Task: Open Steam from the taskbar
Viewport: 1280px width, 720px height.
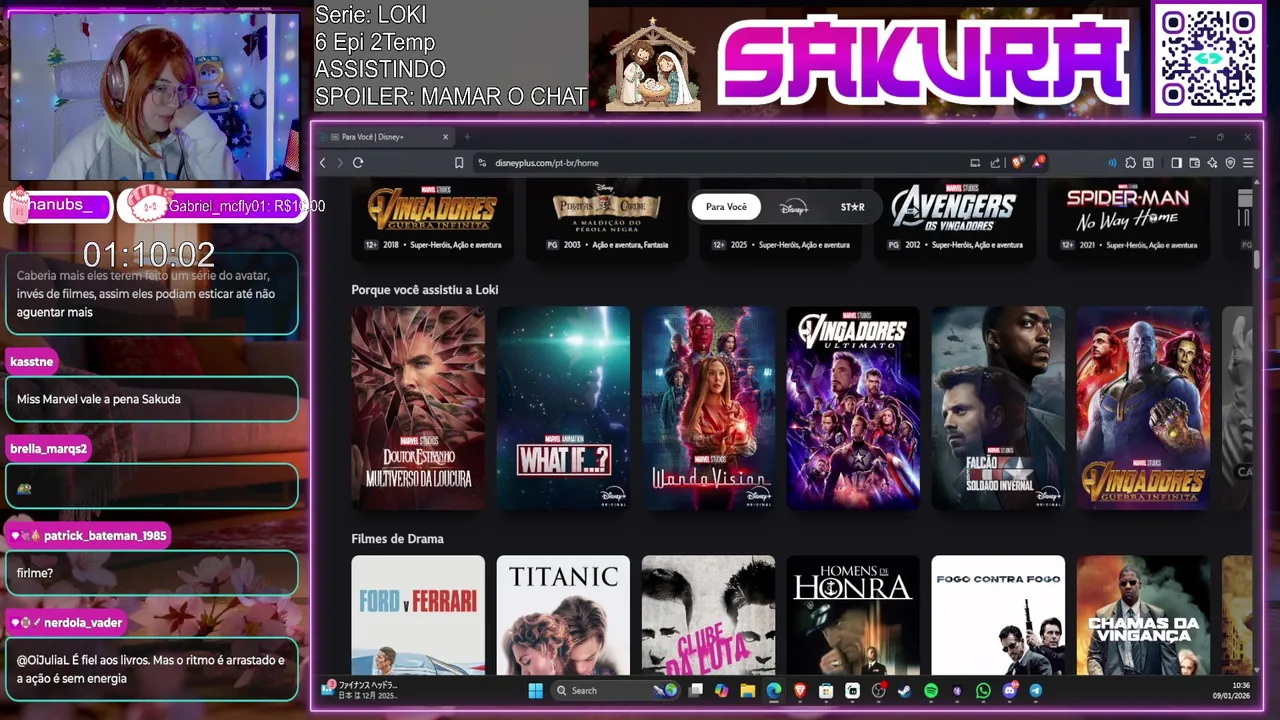Action: tap(905, 690)
